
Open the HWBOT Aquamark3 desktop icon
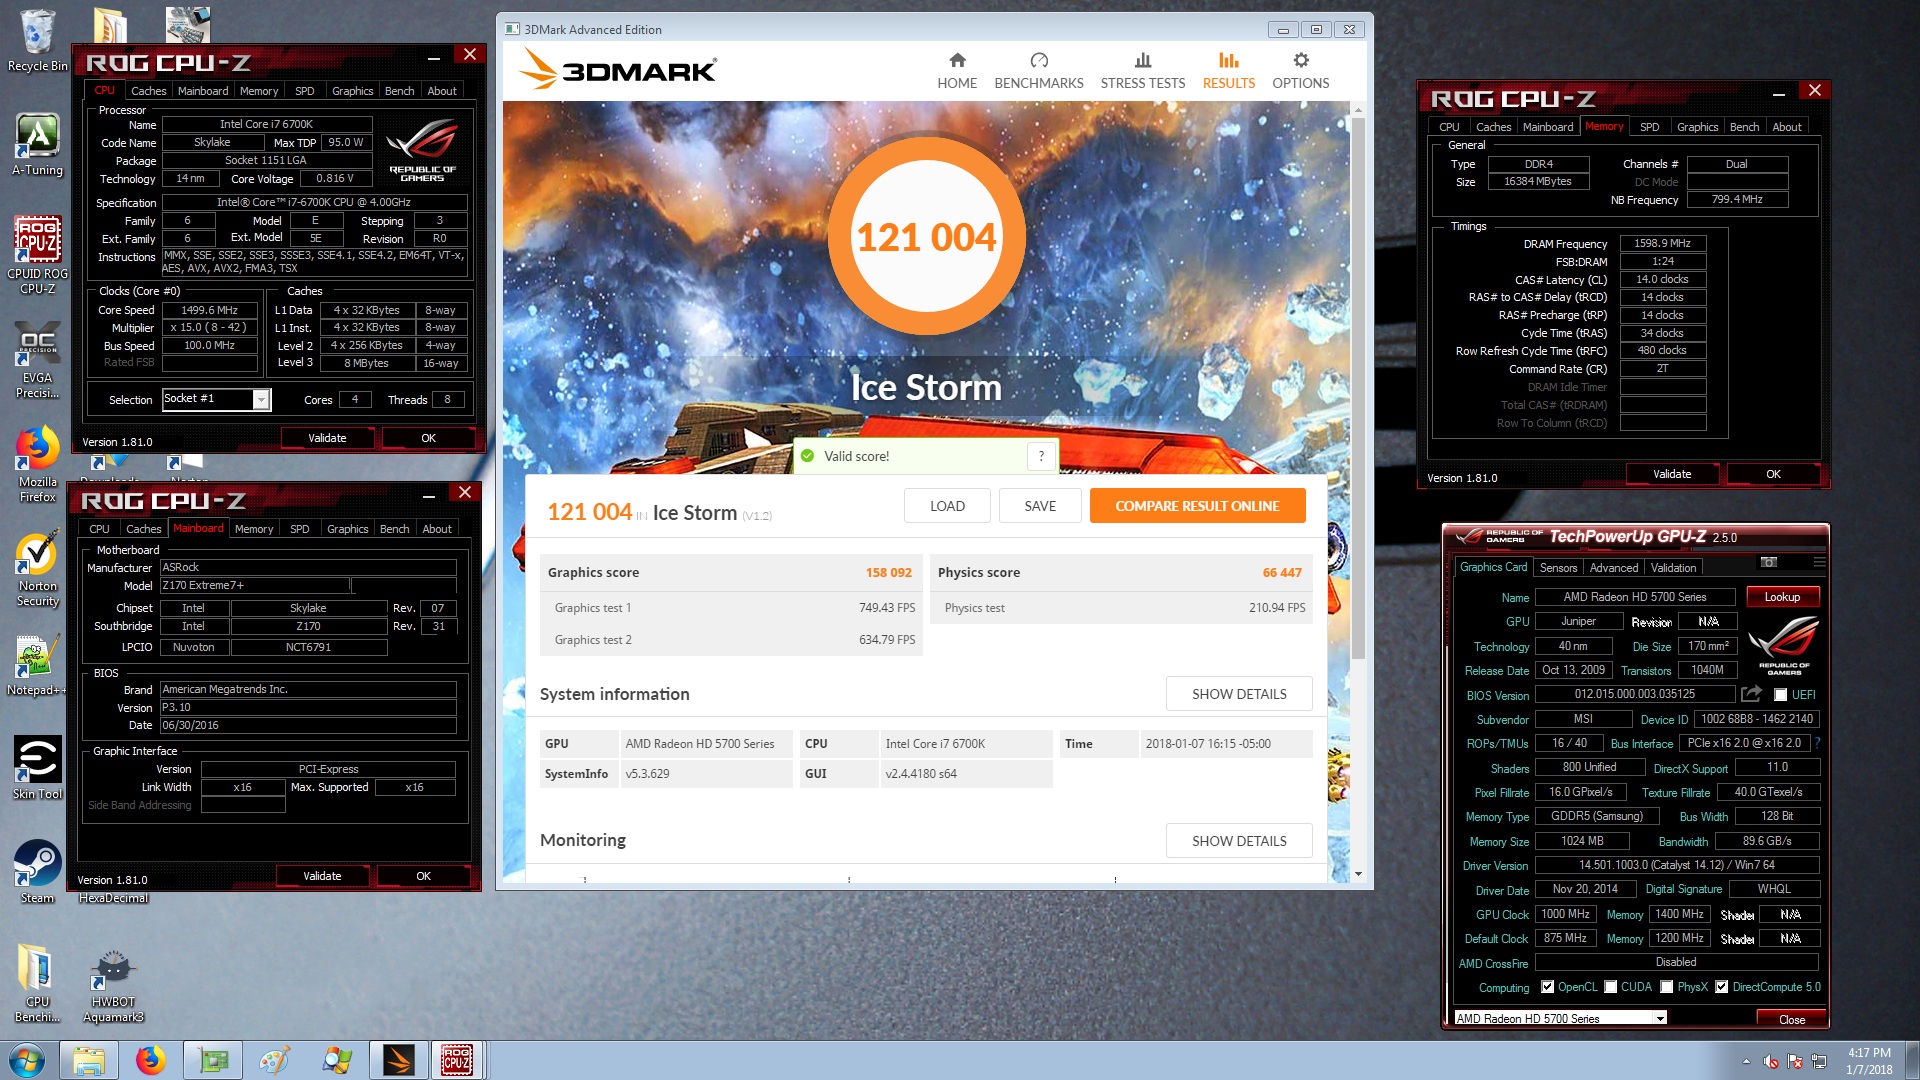tap(113, 987)
